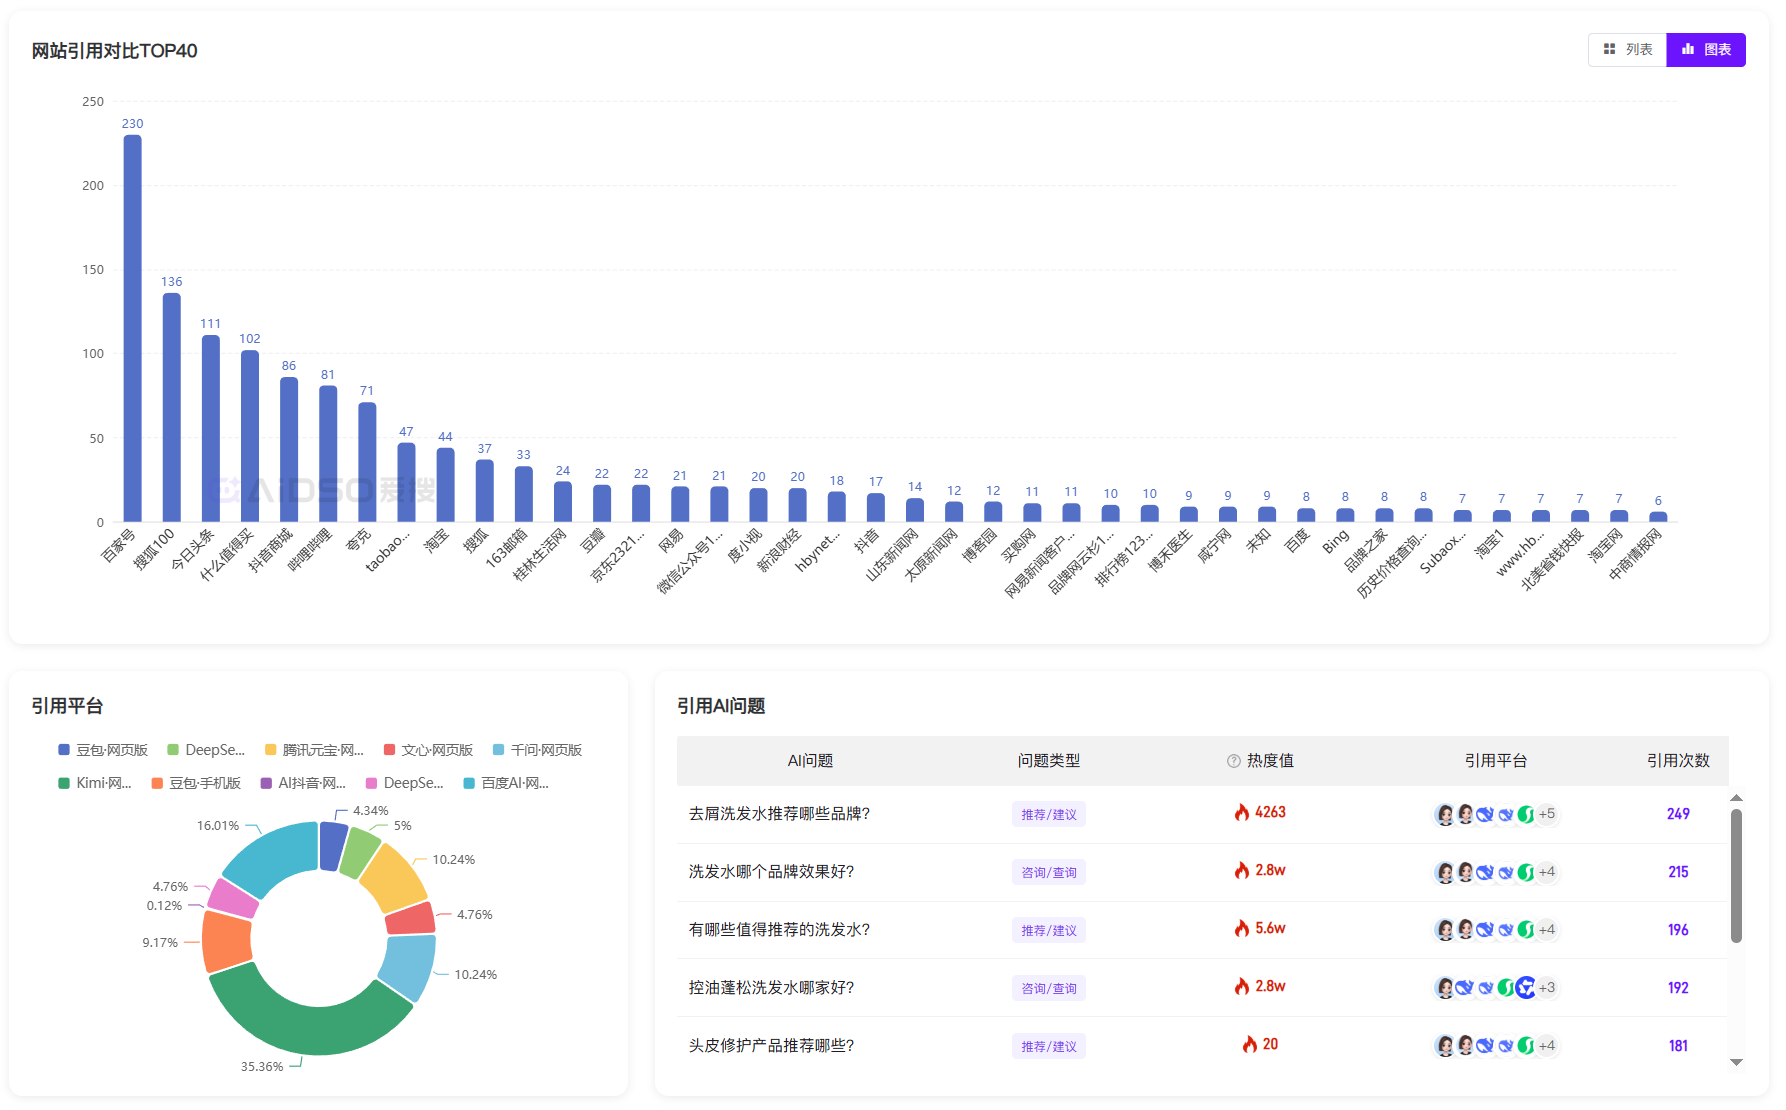Click the scroll down arrow of questions table

(1736, 1062)
